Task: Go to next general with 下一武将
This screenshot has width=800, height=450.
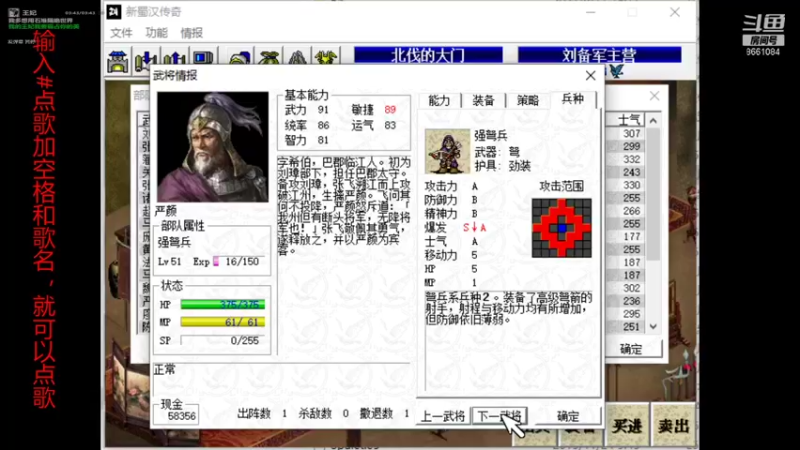Action: coord(499,416)
